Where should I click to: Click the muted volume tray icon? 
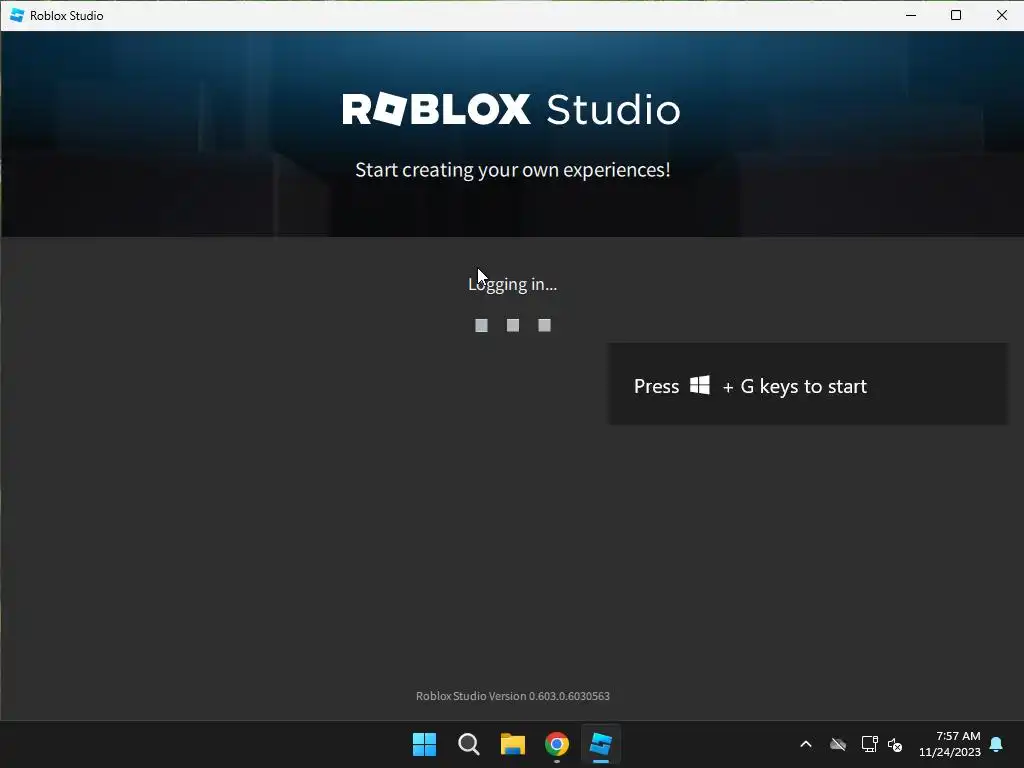(895, 744)
